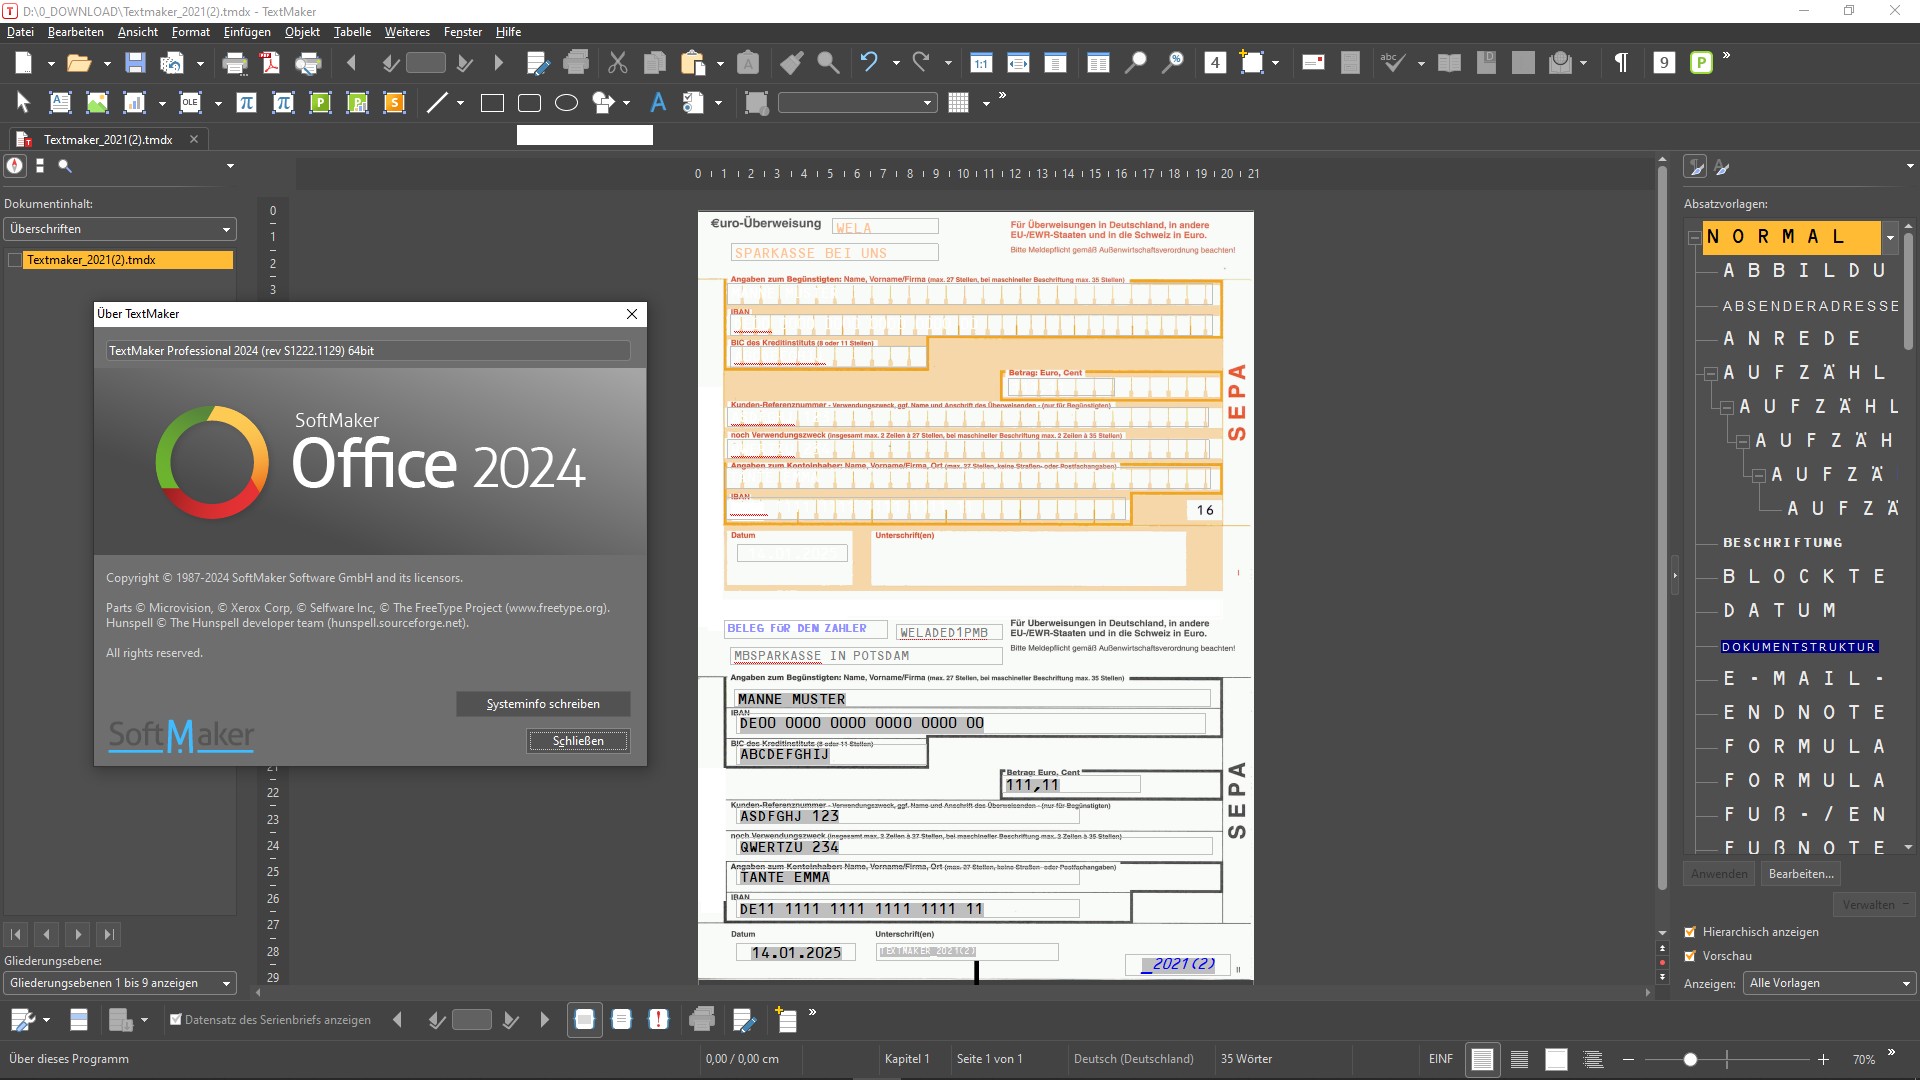Viewport: 1920px width, 1080px height.
Task: Click the Systeminfo schreiben button
Action: coord(543,704)
